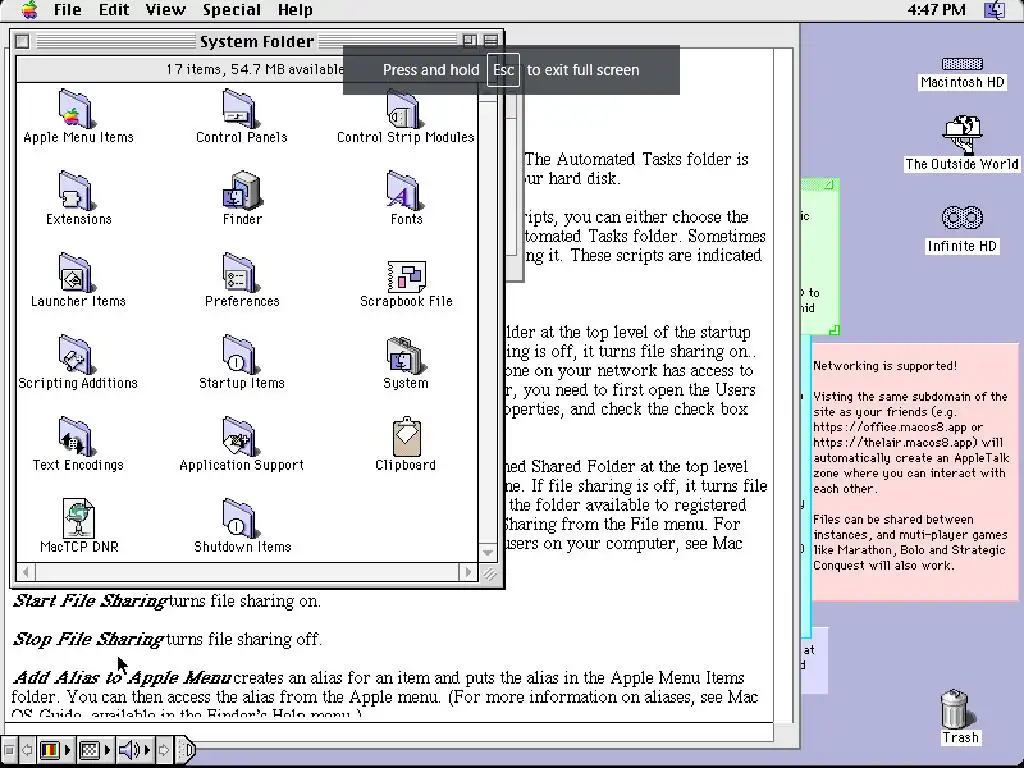Image resolution: width=1024 pixels, height=768 pixels.
Task: Open the Apple Menu Items folder
Action: point(76,109)
